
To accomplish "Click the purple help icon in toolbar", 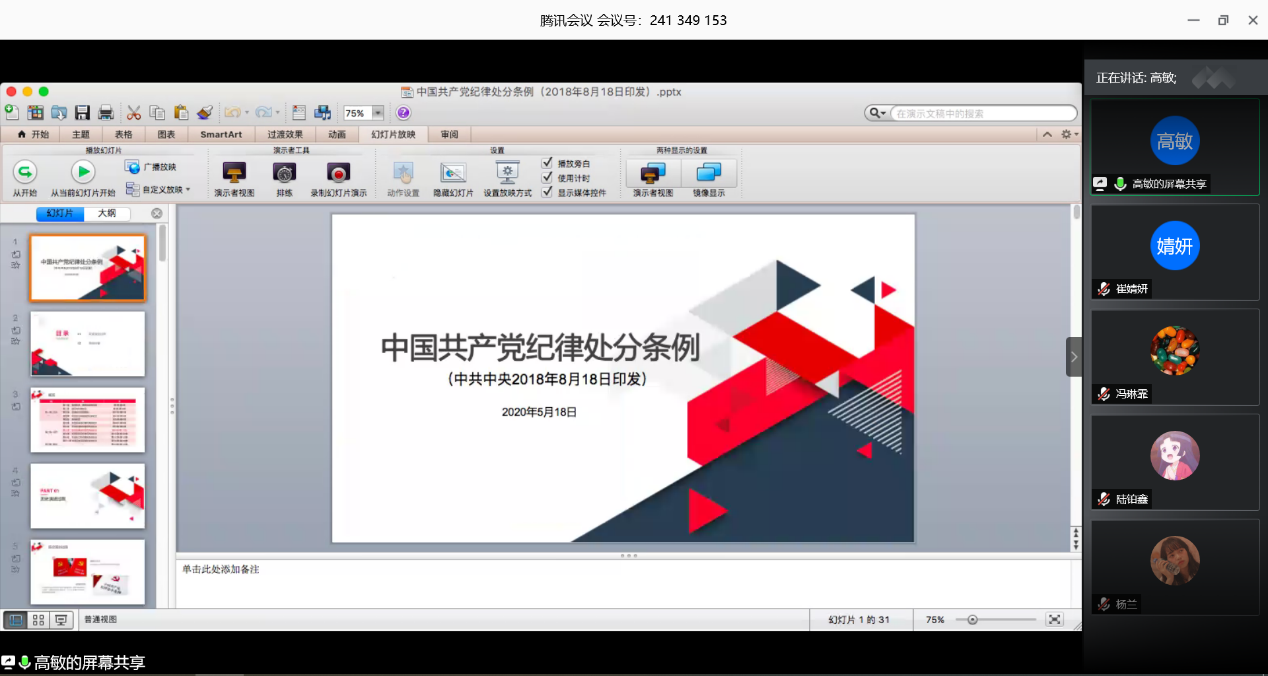I will pos(403,113).
